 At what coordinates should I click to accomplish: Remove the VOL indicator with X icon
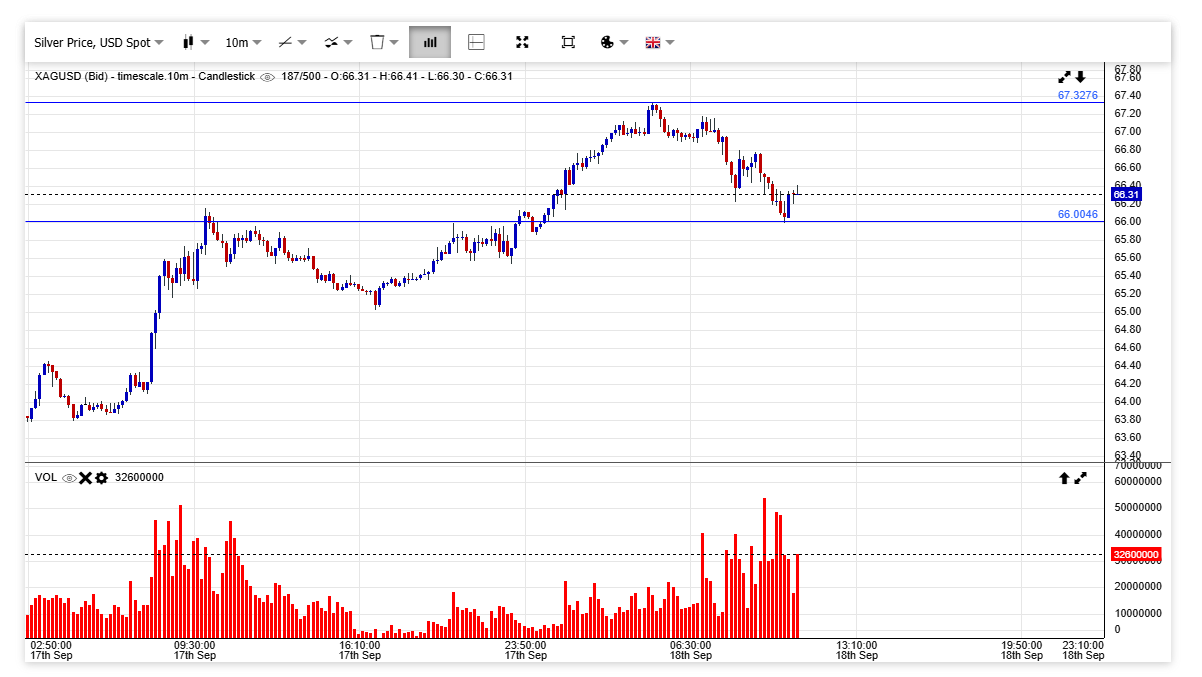(x=85, y=478)
